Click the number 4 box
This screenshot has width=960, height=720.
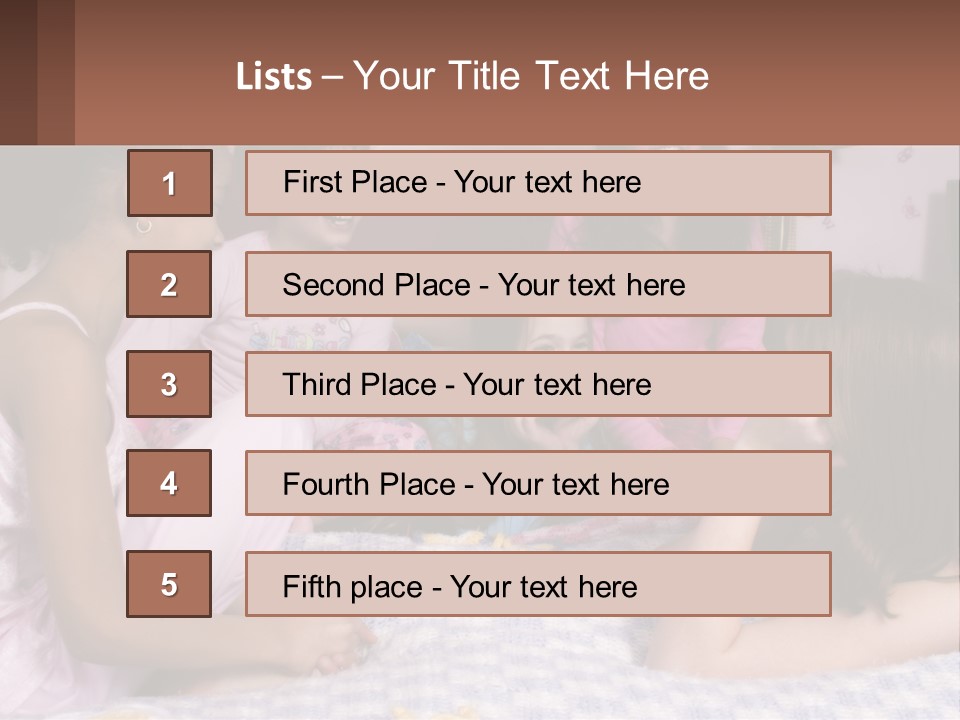pos(169,483)
